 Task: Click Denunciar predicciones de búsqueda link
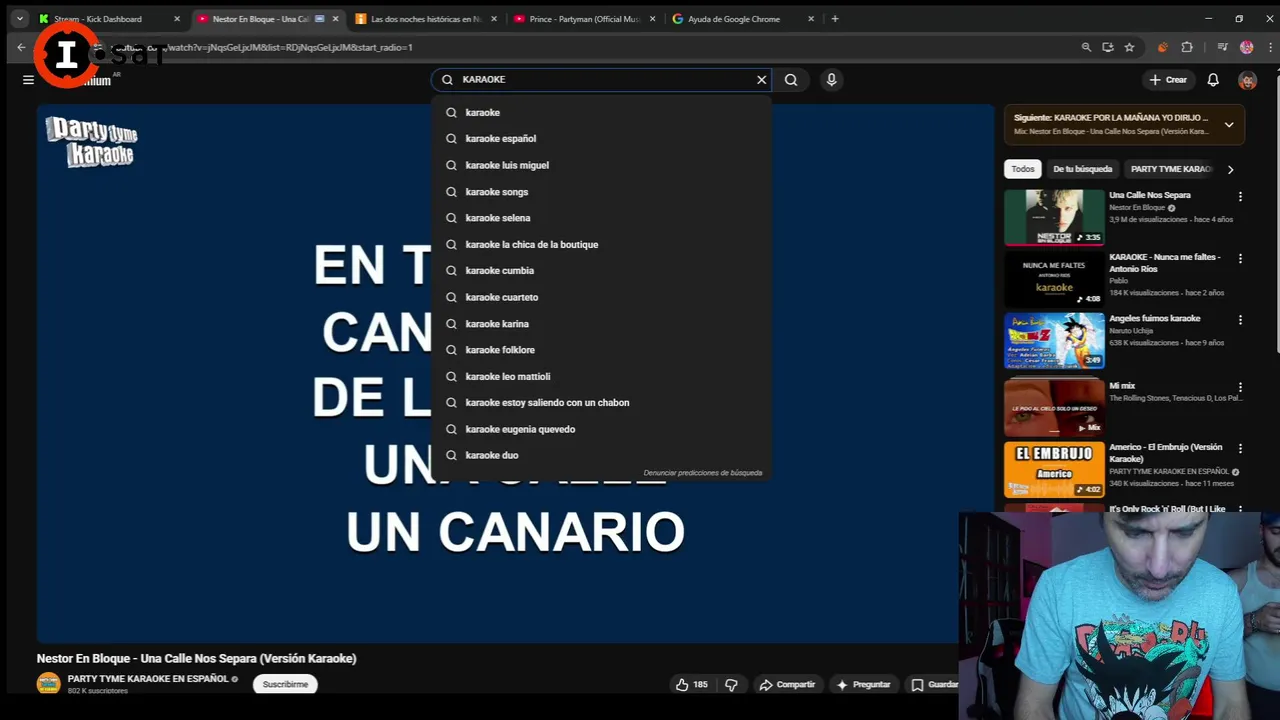coord(703,473)
